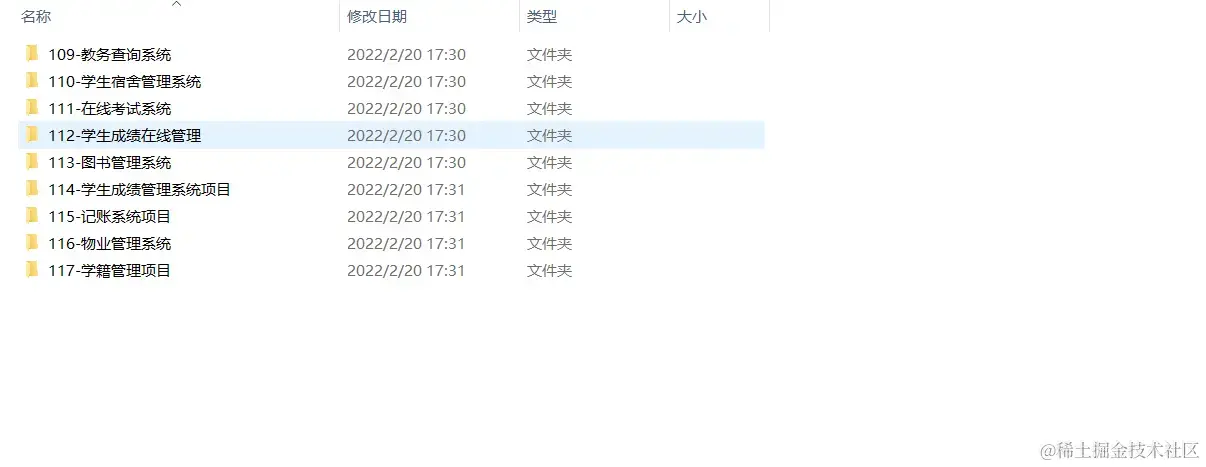
Task: Click the 2022/2/20 17:31 date of 116-物业管理系统
Action: (406, 243)
